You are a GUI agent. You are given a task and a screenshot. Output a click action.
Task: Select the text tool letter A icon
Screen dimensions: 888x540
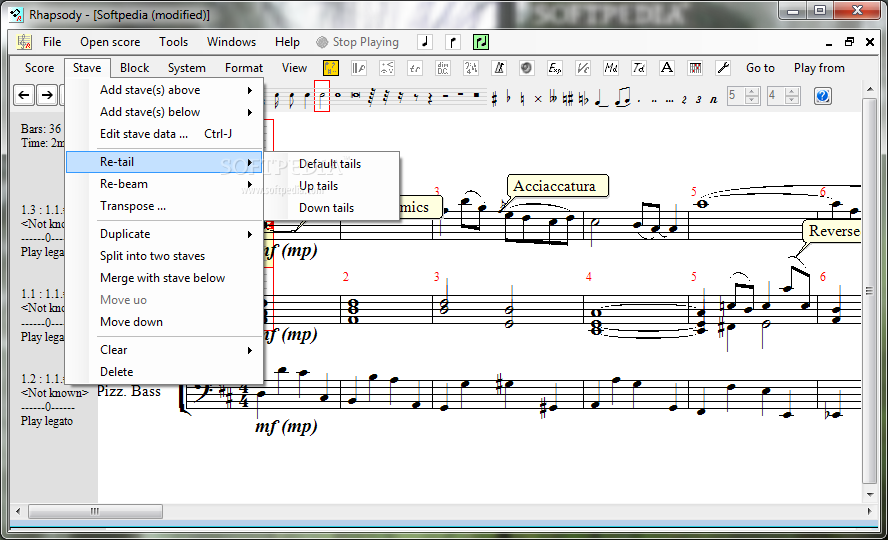pyautogui.click(x=667, y=68)
